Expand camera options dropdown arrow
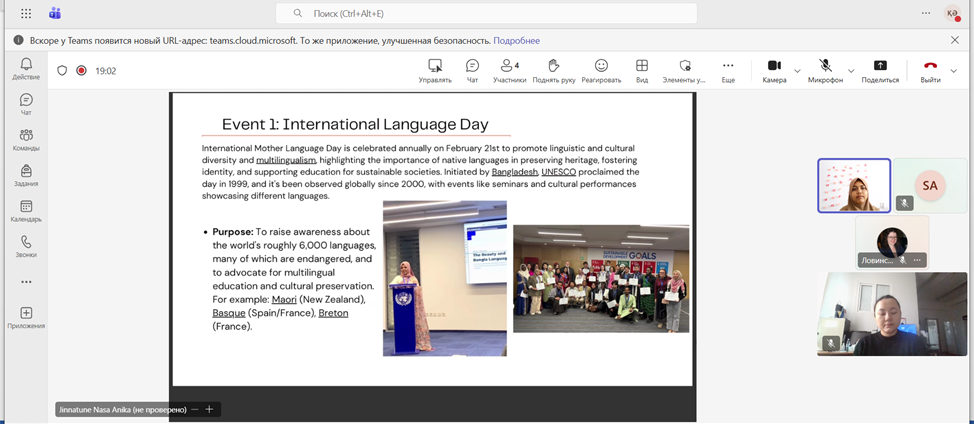Screen dimensions: 974x424 pos(797,71)
